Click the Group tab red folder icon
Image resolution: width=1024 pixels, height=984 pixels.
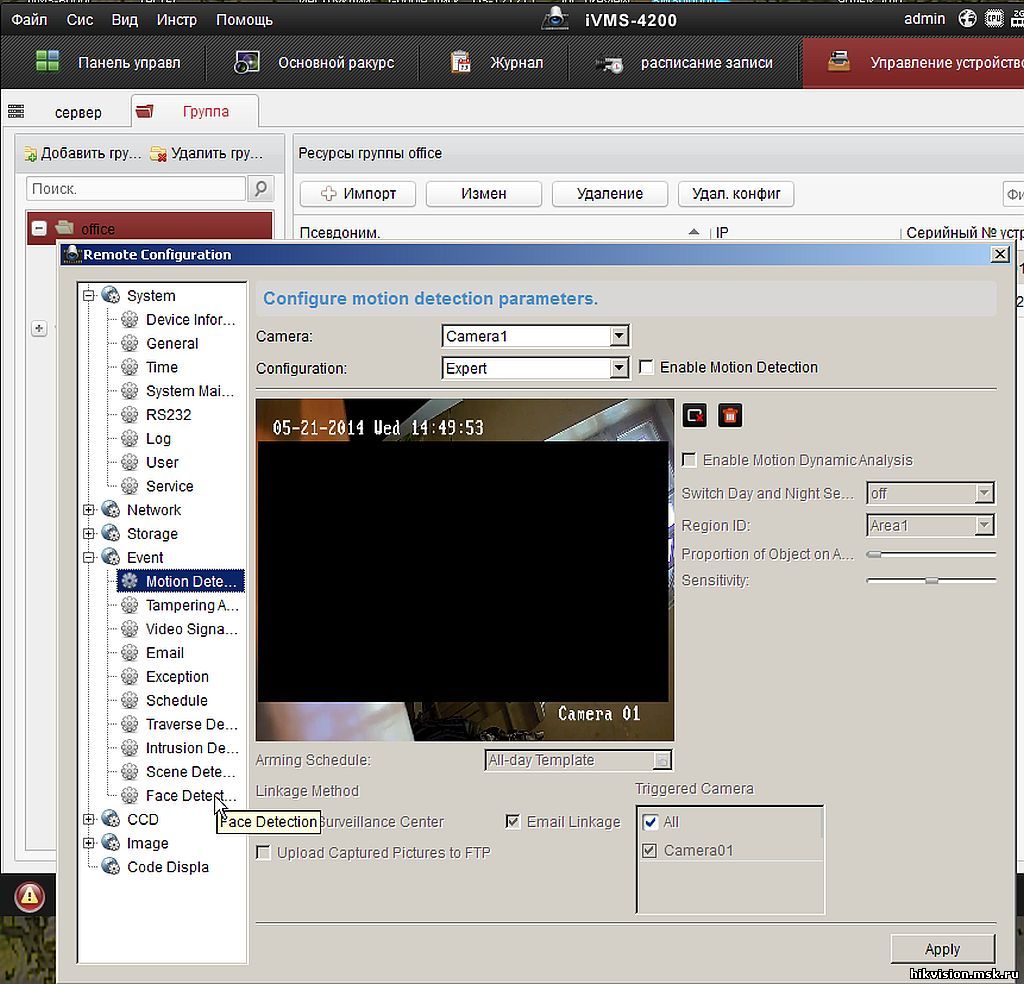[x=144, y=111]
